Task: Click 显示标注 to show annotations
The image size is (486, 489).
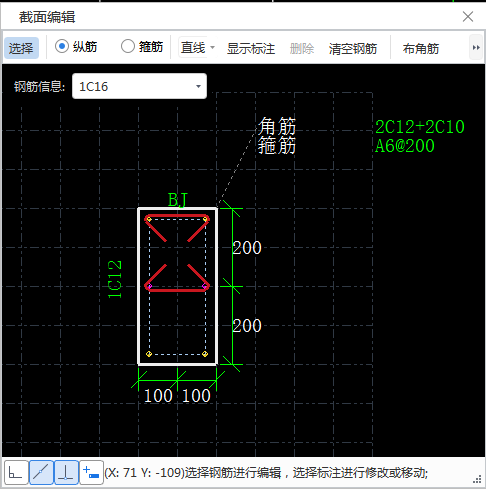Action: coord(251,49)
